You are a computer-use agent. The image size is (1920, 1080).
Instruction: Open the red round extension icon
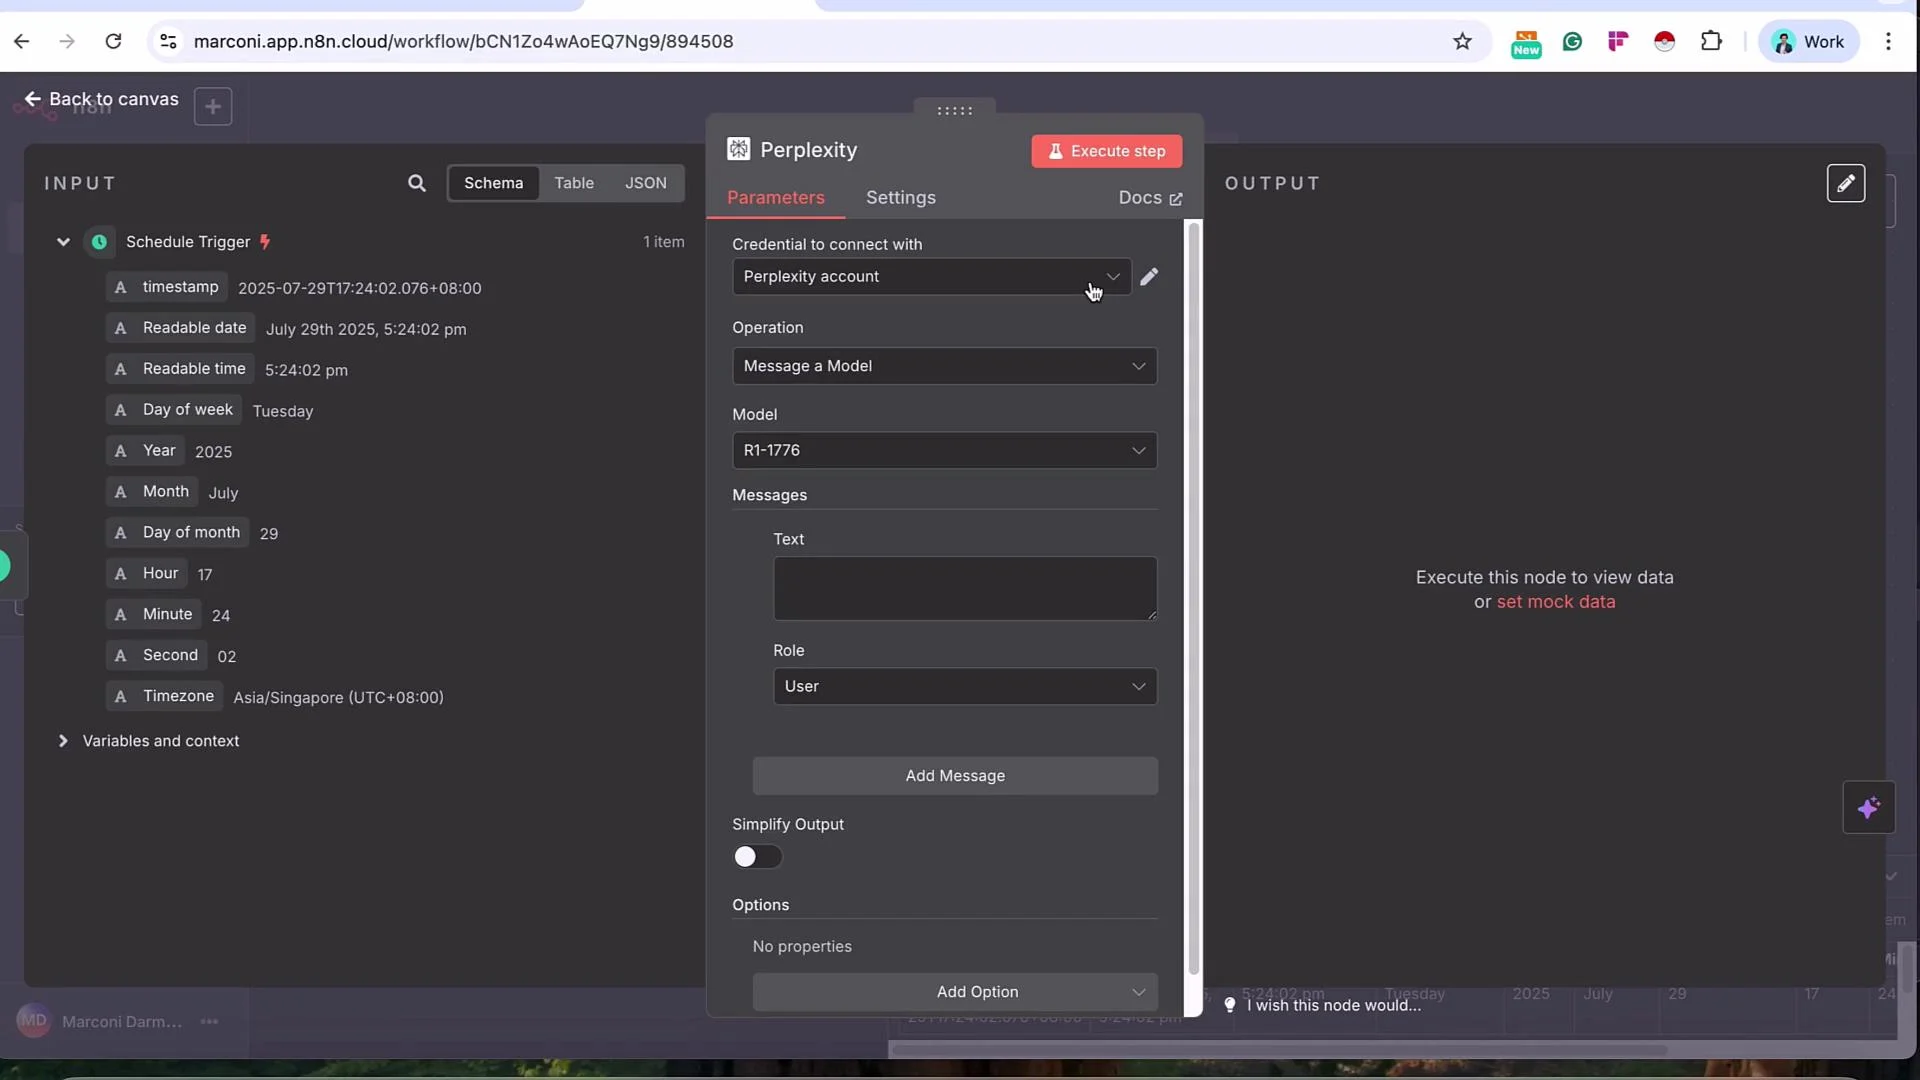pos(1664,41)
